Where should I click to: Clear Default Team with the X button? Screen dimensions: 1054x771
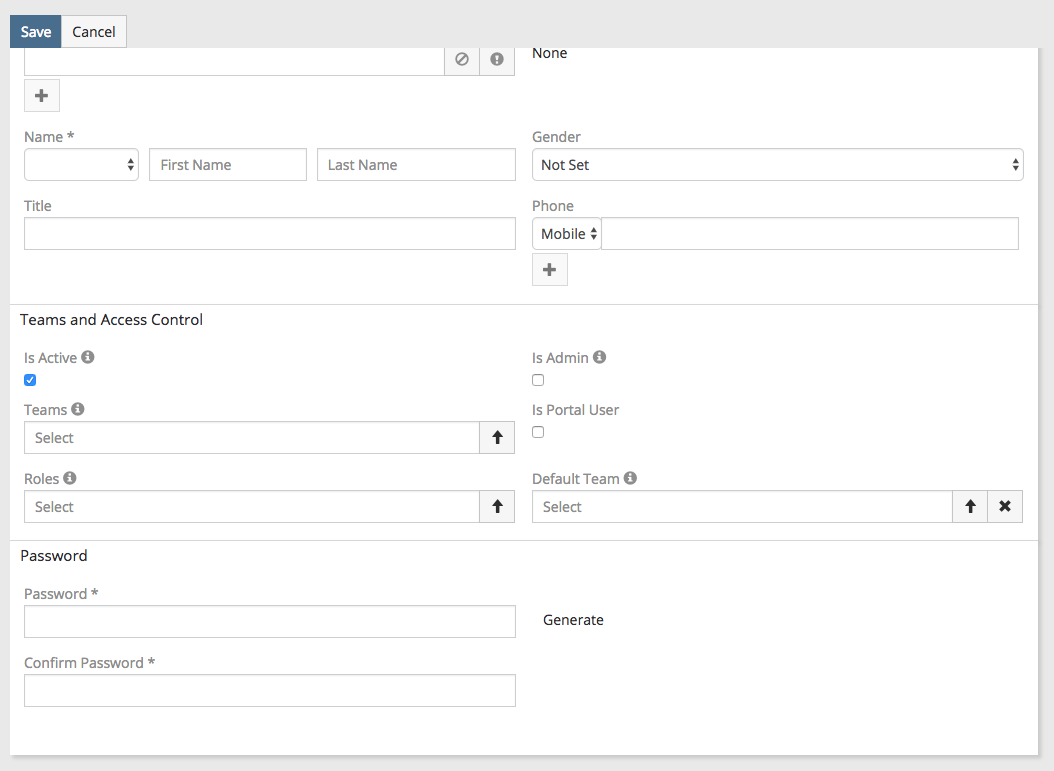pyautogui.click(x=1005, y=507)
